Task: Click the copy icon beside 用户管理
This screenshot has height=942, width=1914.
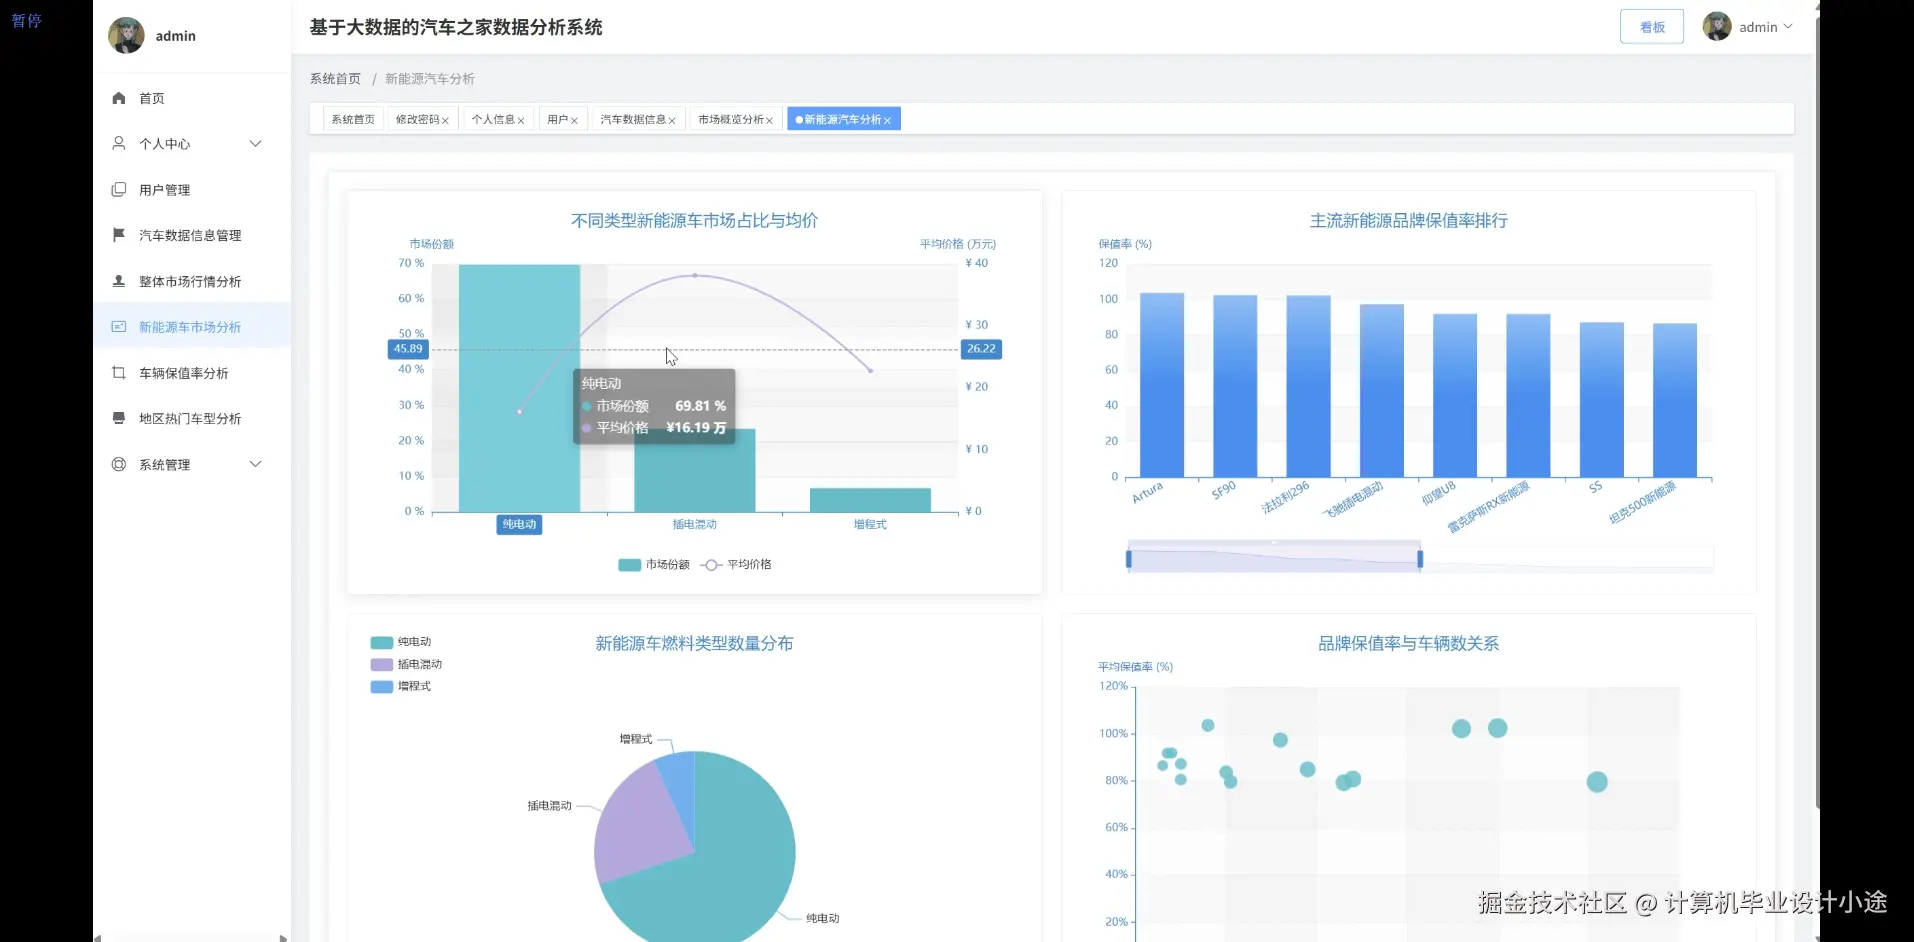Action: click(119, 189)
